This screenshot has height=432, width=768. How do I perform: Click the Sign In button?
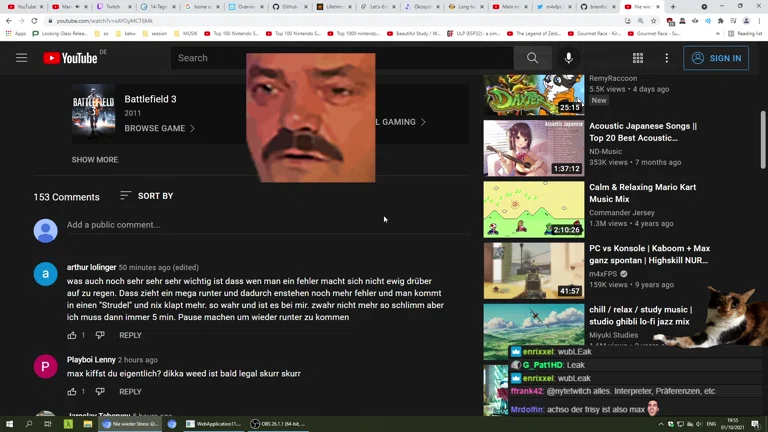point(716,58)
